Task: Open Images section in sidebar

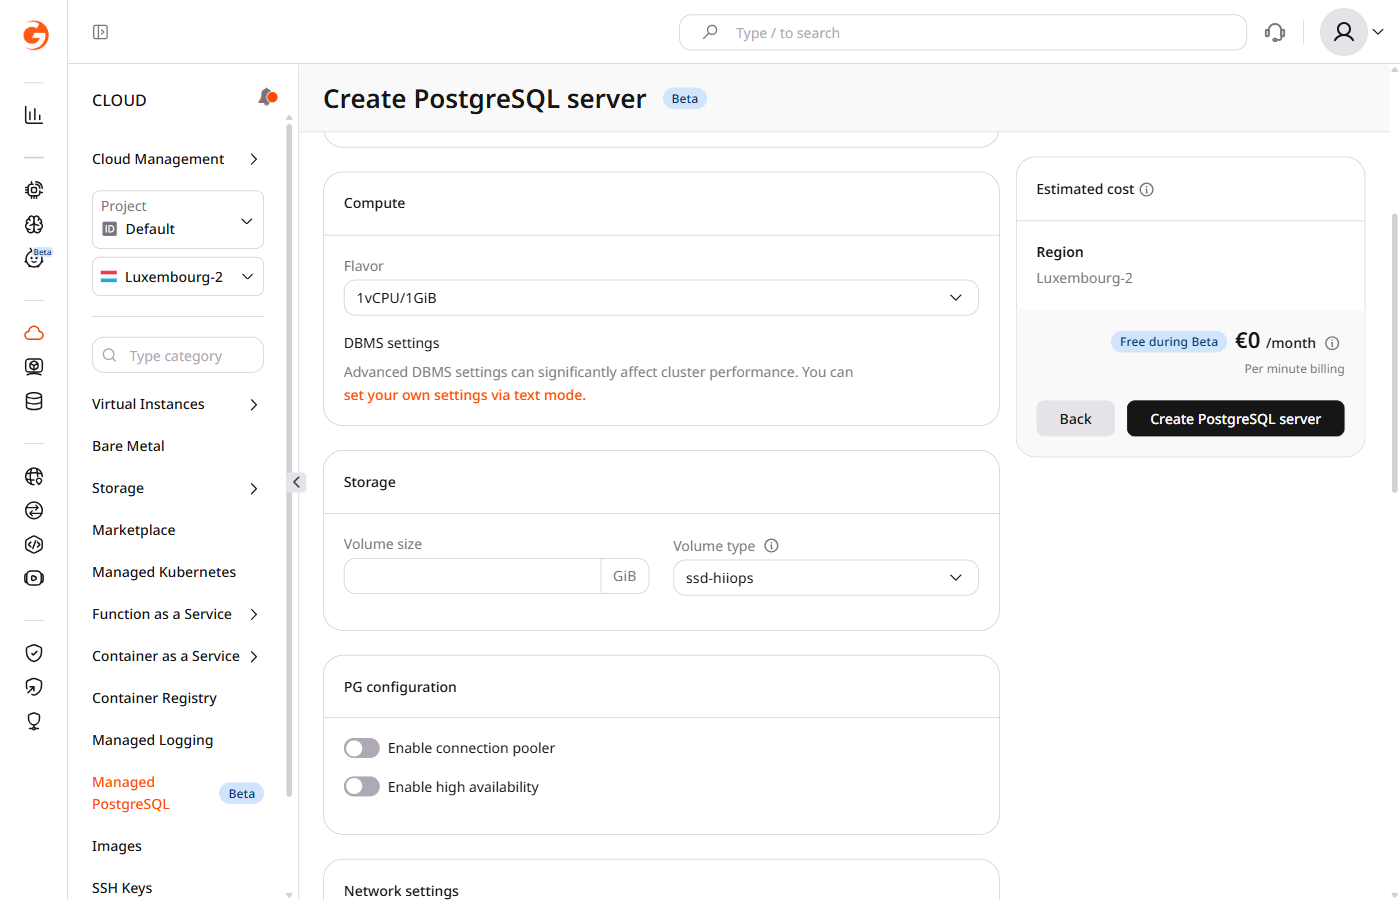Action: 117,846
